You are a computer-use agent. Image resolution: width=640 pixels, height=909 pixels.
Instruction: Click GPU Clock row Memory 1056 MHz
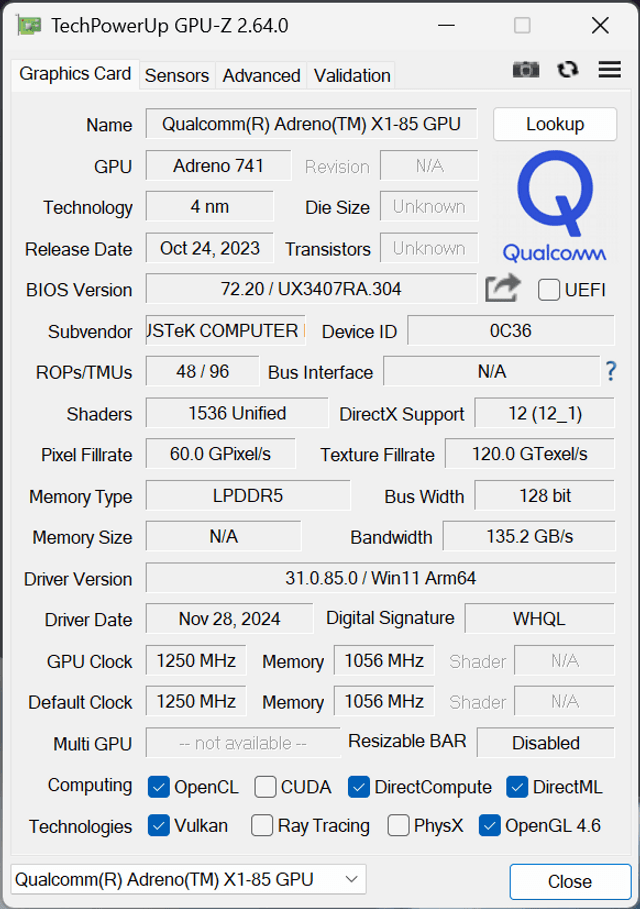coord(384,660)
